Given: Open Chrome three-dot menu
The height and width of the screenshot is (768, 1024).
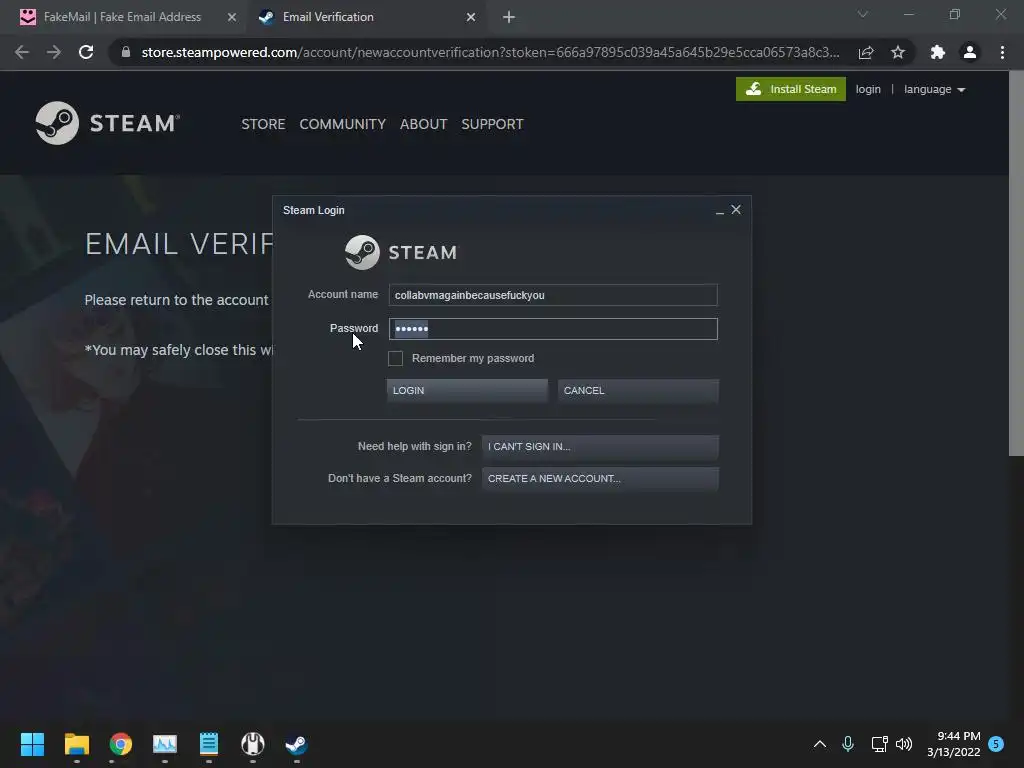Looking at the screenshot, I should pyautogui.click(x=1002, y=52).
